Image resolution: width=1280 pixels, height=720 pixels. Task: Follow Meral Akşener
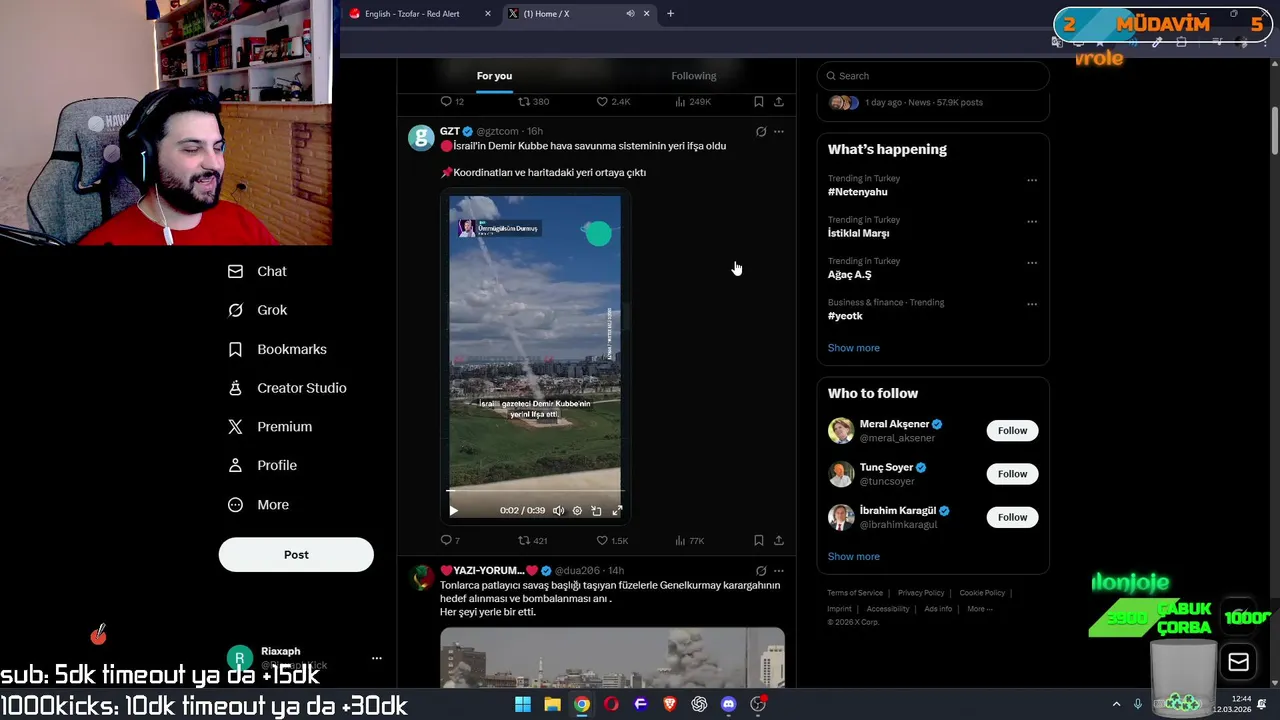pyautogui.click(x=1012, y=431)
